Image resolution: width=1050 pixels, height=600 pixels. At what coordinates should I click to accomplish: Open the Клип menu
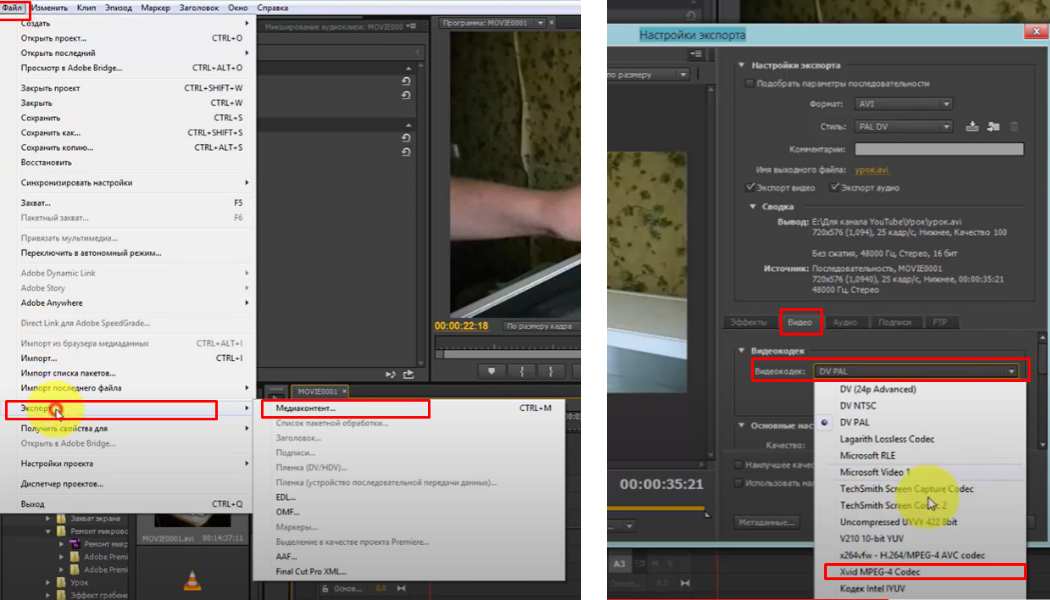(x=86, y=7)
